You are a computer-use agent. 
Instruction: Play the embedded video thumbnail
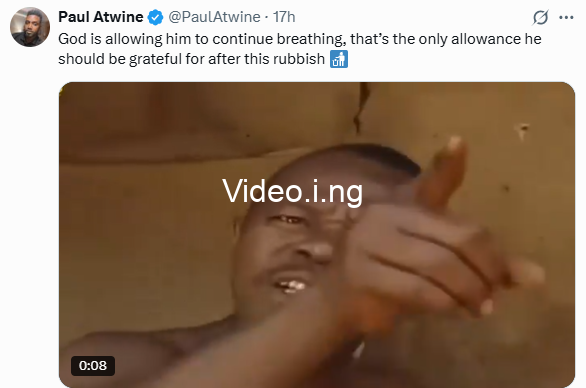point(317,235)
